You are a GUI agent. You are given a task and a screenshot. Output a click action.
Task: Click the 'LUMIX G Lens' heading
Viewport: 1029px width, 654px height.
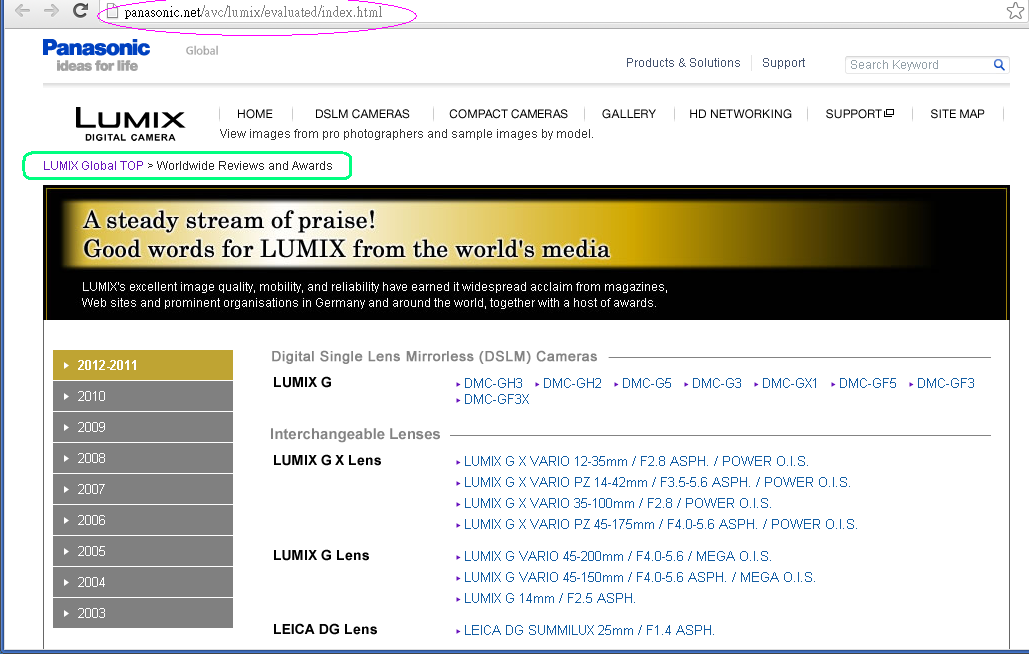tap(321, 555)
